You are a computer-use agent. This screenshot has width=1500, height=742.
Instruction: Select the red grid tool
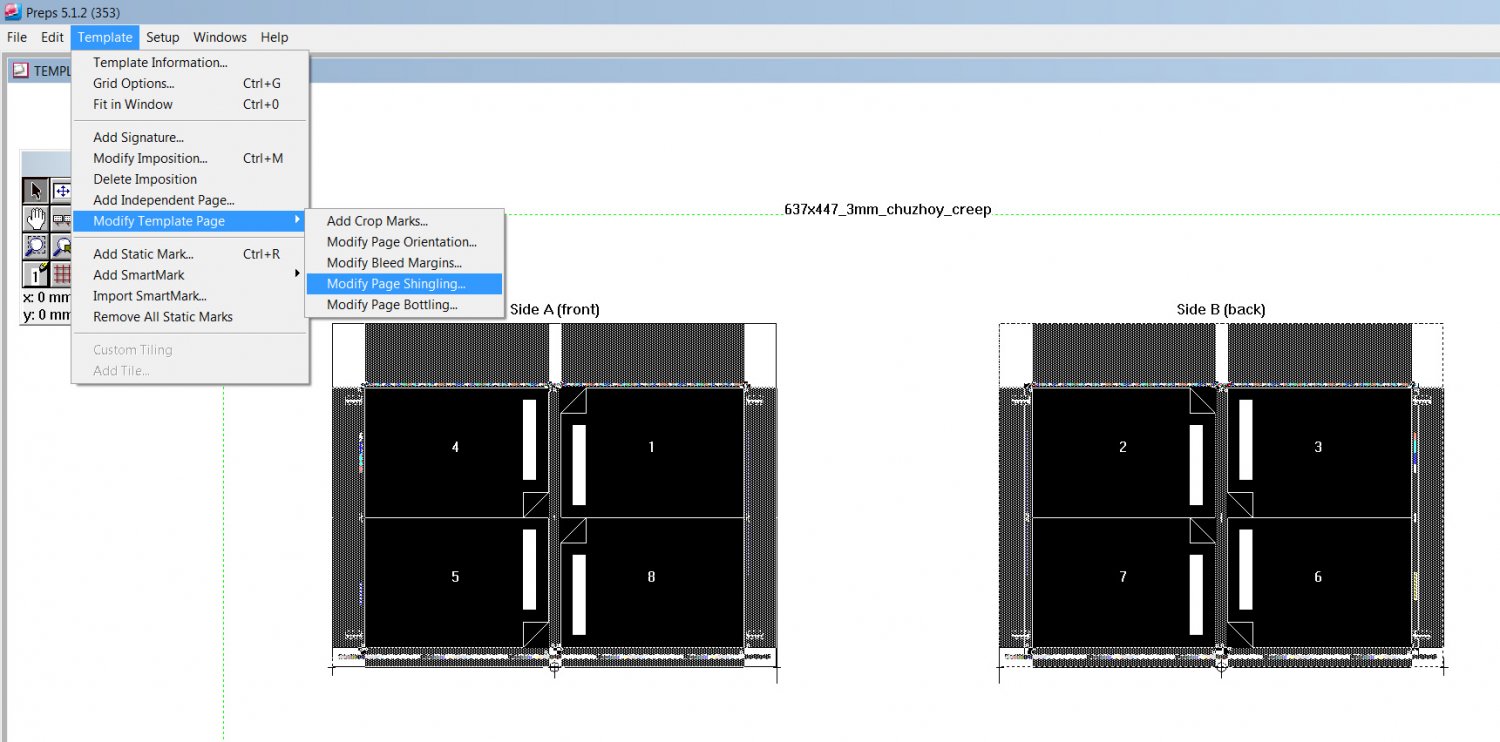61,274
